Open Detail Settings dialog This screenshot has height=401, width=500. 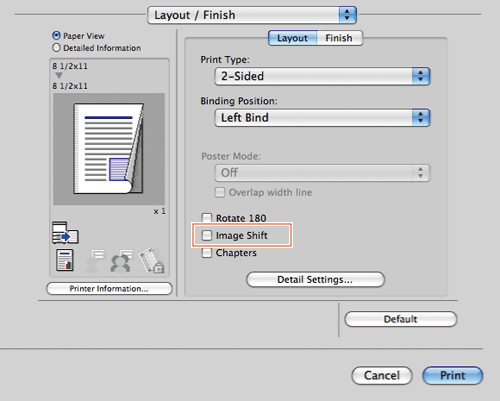click(315, 279)
